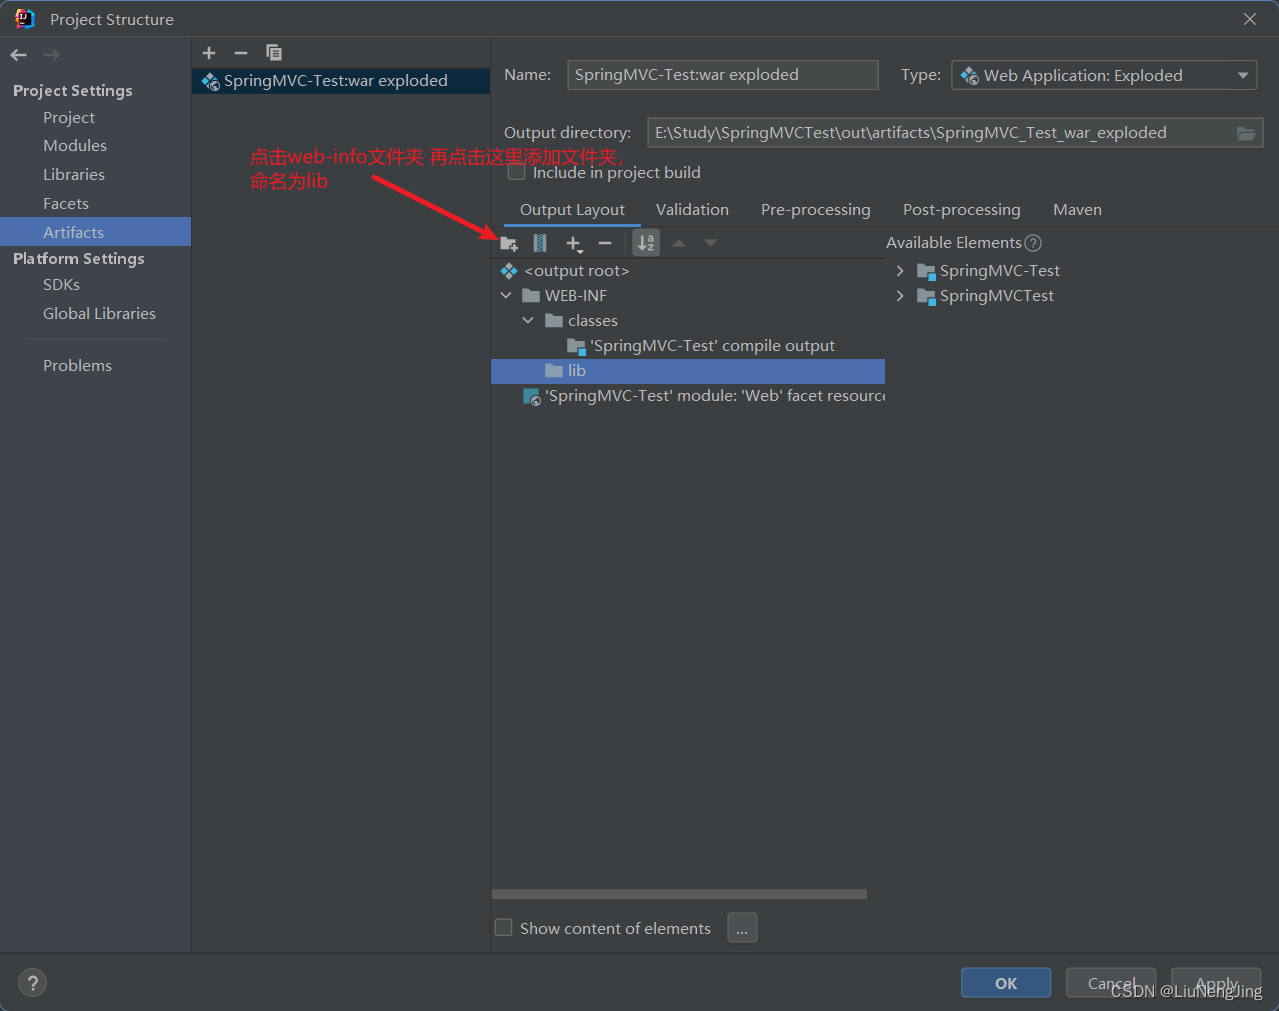Select 'SpringMVC-Test' compile output row
This screenshot has height=1011, width=1279.
[x=688, y=346]
